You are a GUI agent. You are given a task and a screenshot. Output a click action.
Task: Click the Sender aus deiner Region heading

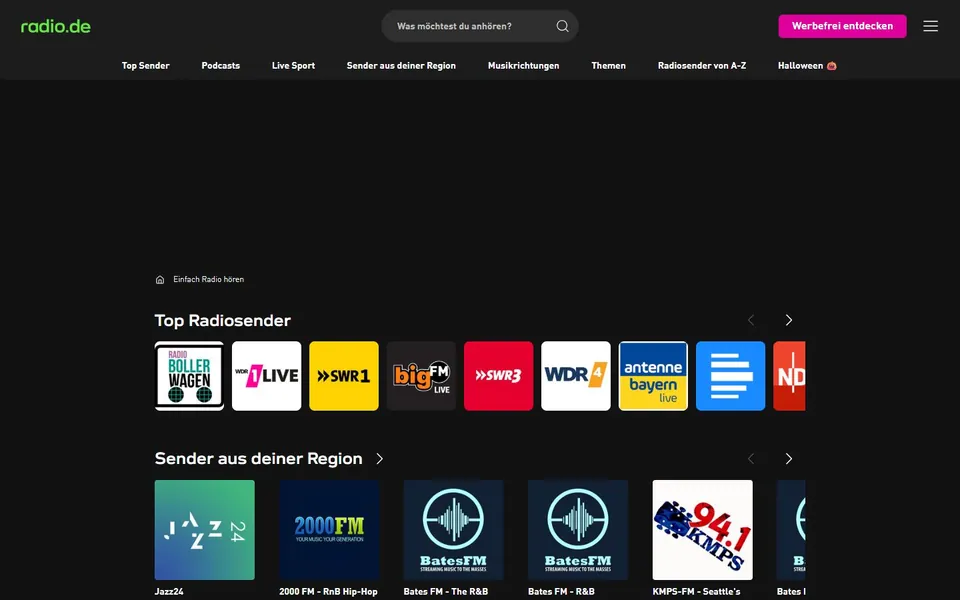(x=258, y=459)
